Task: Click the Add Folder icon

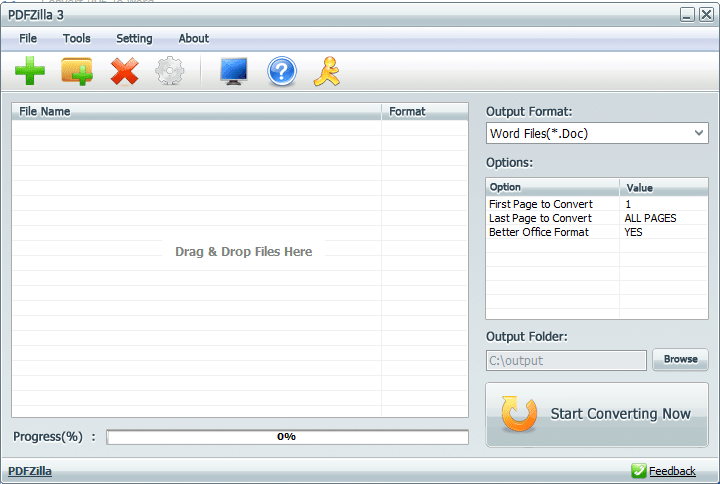Action: click(x=77, y=71)
